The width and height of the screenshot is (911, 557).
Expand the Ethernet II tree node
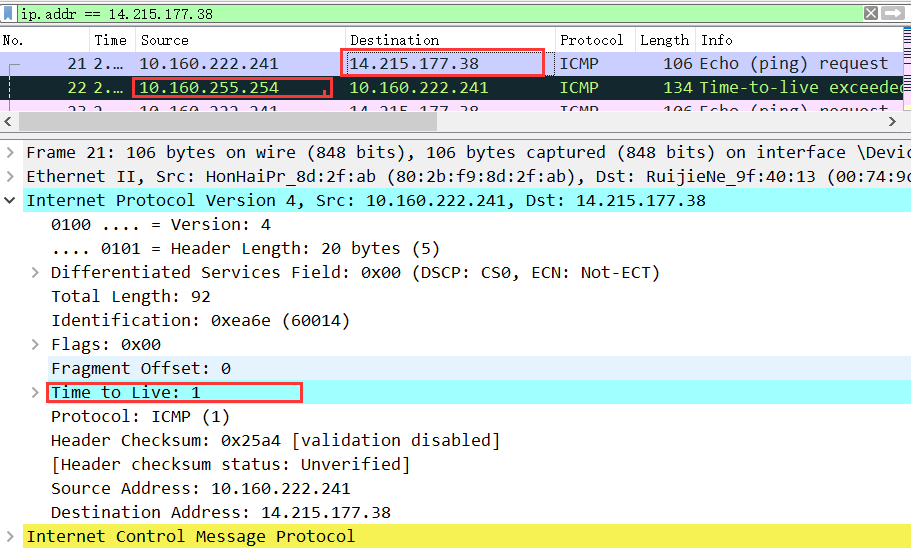point(10,176)
